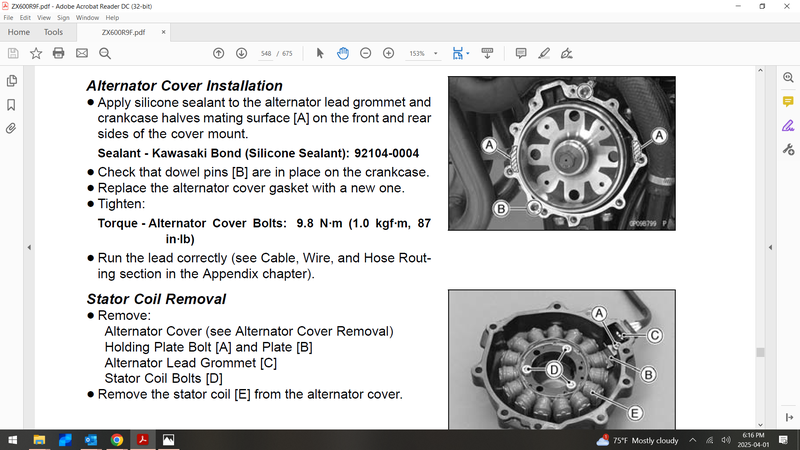Image resolution: width=800 pixels, height=450 pixels.
Task: Zoom out with the minus icon
Action: pos(365,53)
